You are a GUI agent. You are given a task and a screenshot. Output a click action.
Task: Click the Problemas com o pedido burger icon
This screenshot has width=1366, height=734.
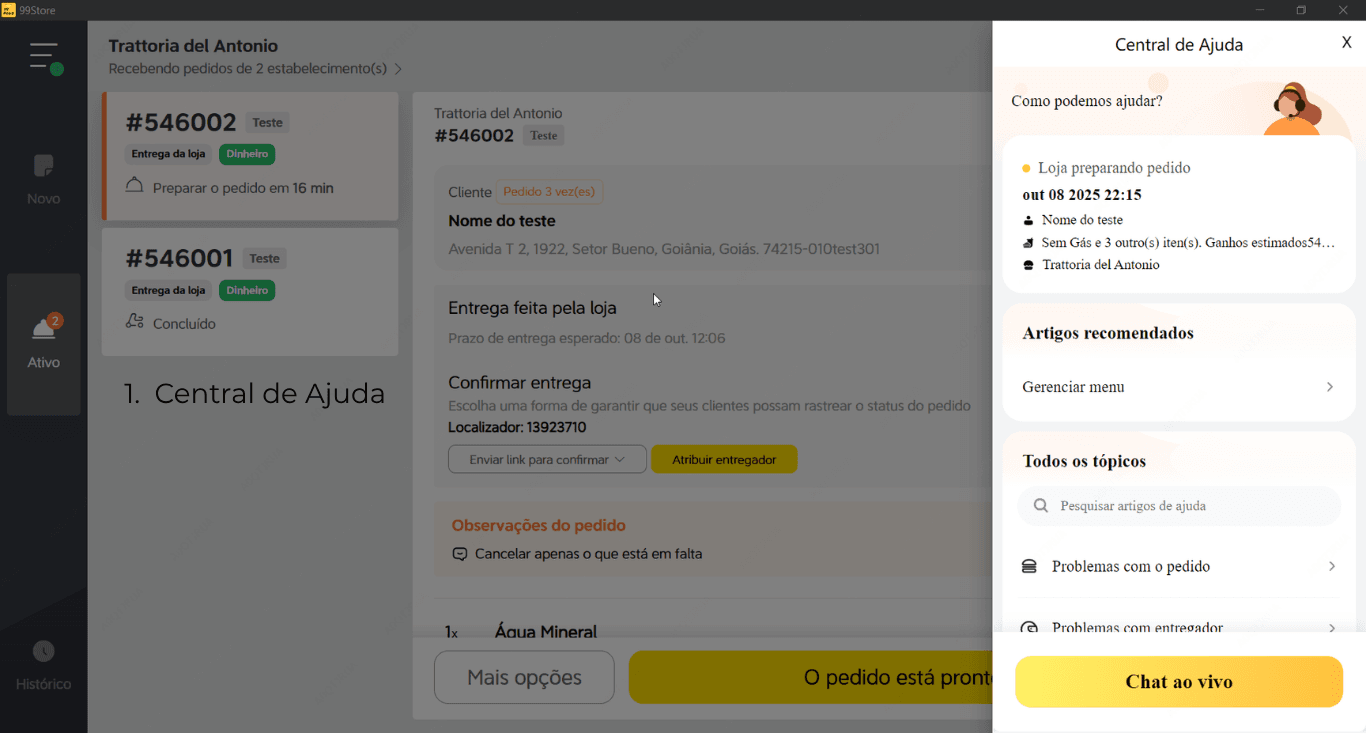pos(1029,567)
